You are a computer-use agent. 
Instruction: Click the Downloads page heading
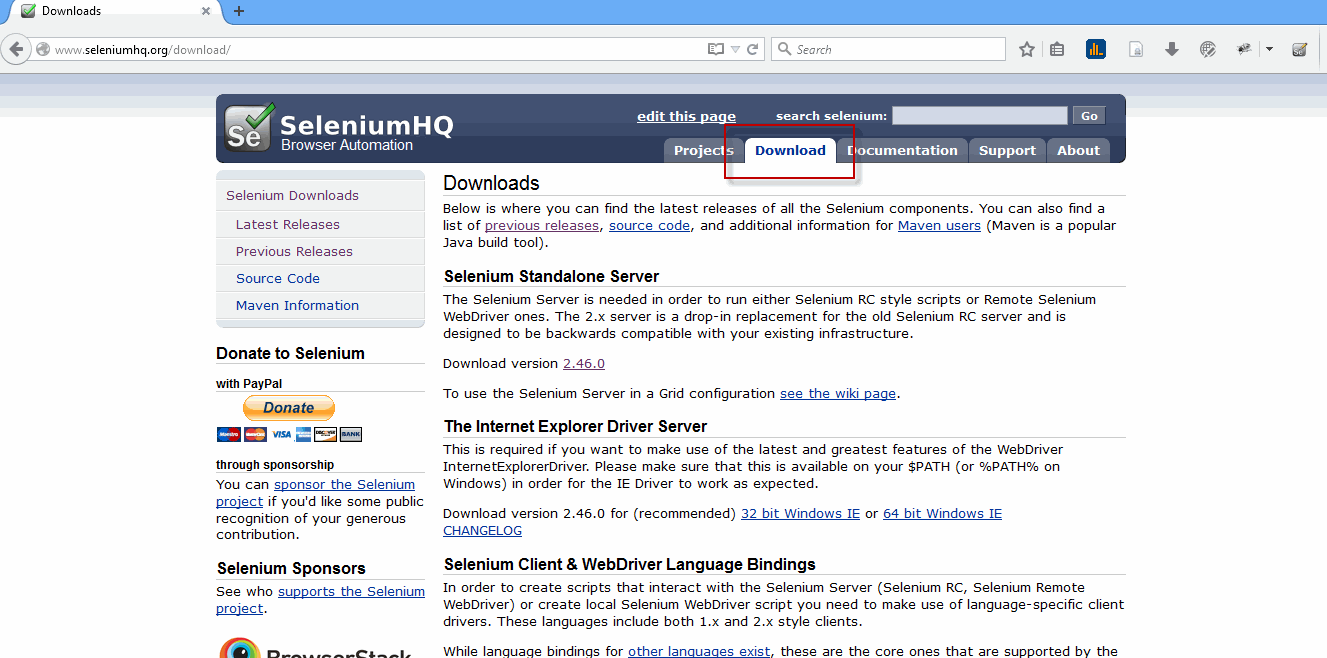pyautogui.click(x=491, y=183)
